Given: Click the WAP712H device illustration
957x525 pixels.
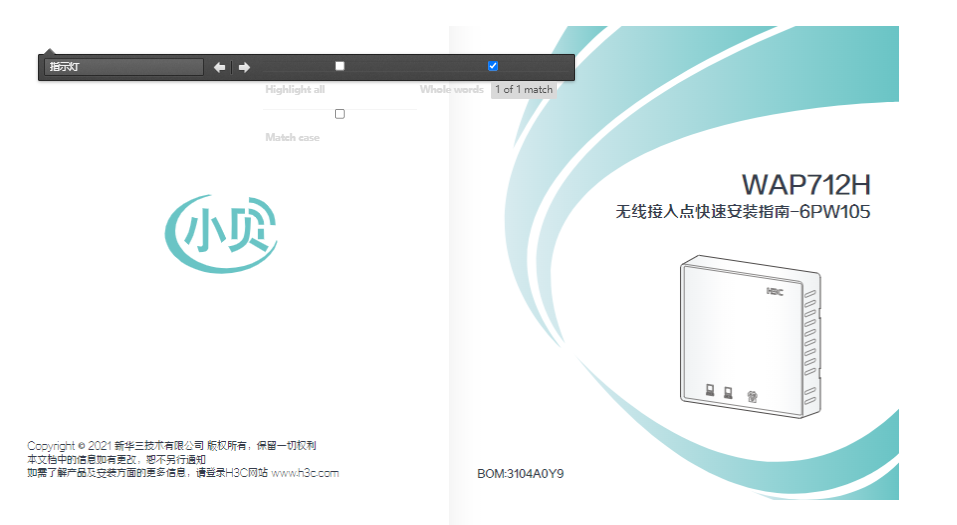Looking at the screenshot, I should coord(751,336).
